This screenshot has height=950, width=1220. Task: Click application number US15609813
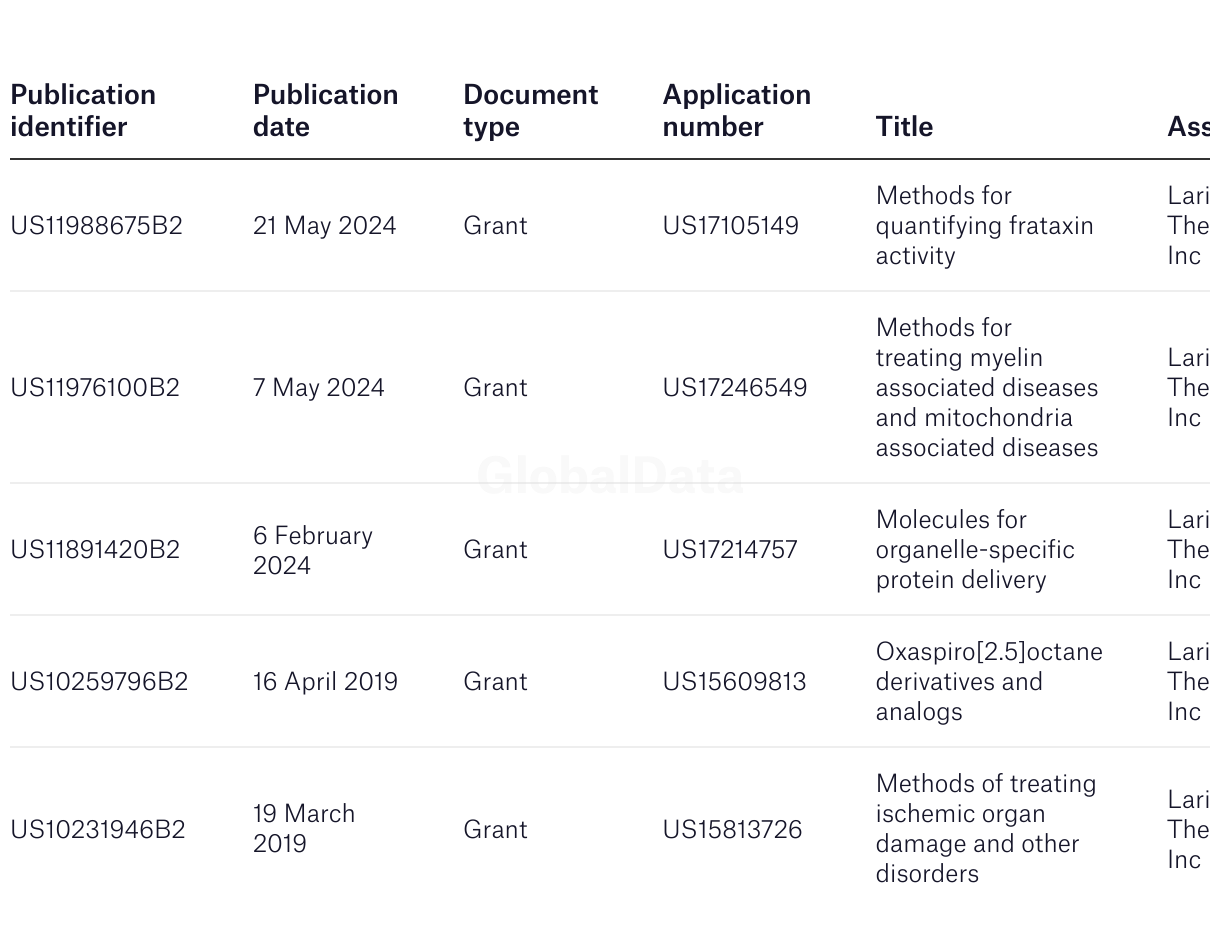coord(734,682)
